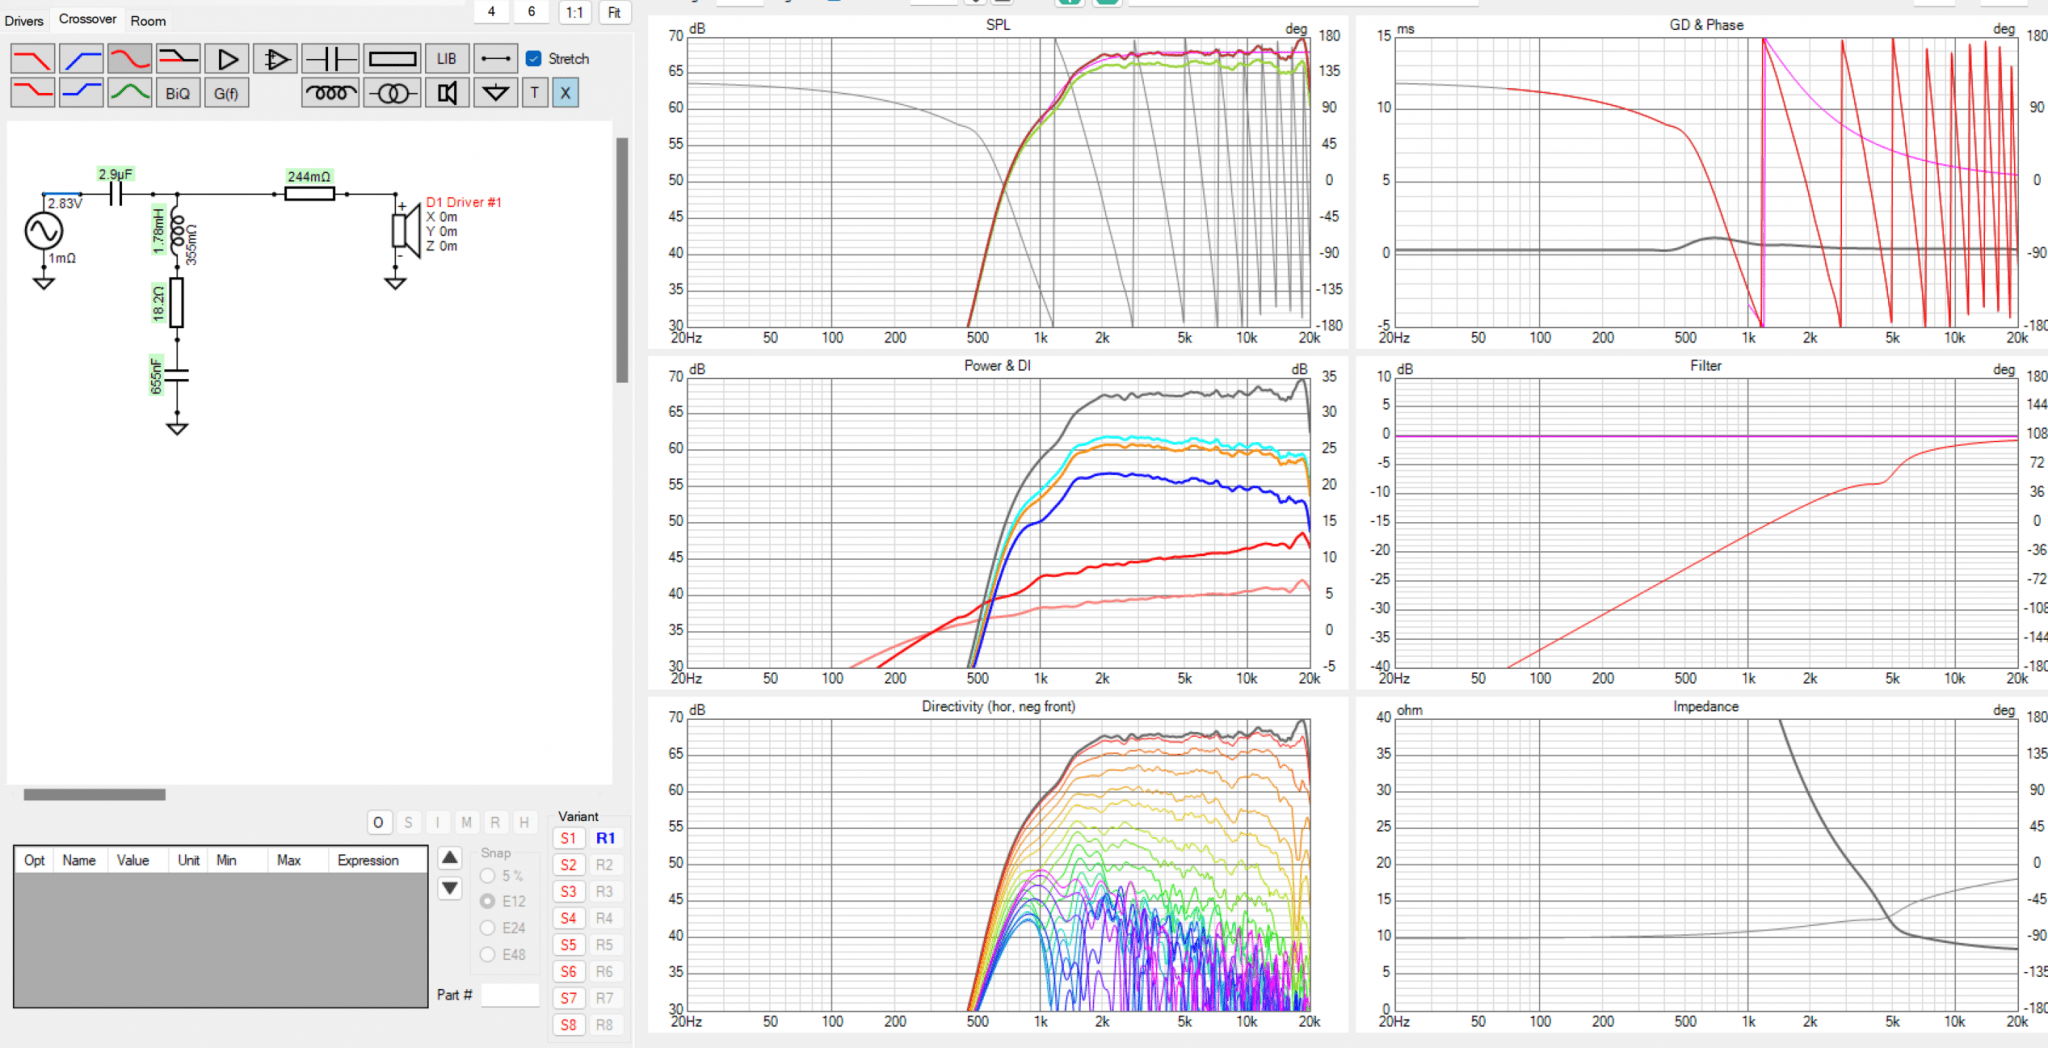Recall variant R1

[605, 838]
